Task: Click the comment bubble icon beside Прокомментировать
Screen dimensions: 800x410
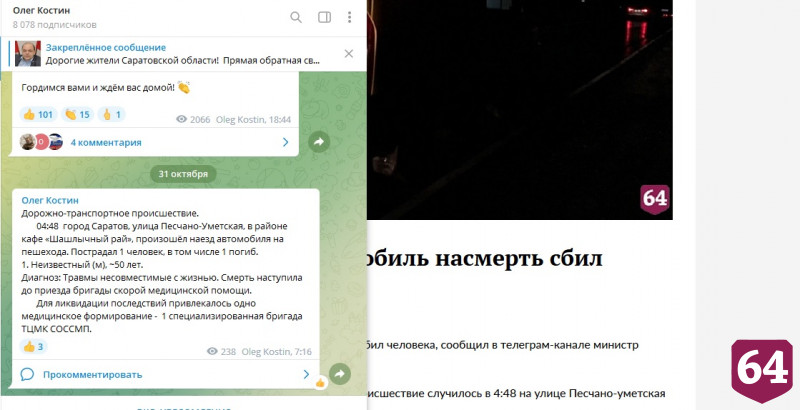Action: pos(27,375)
